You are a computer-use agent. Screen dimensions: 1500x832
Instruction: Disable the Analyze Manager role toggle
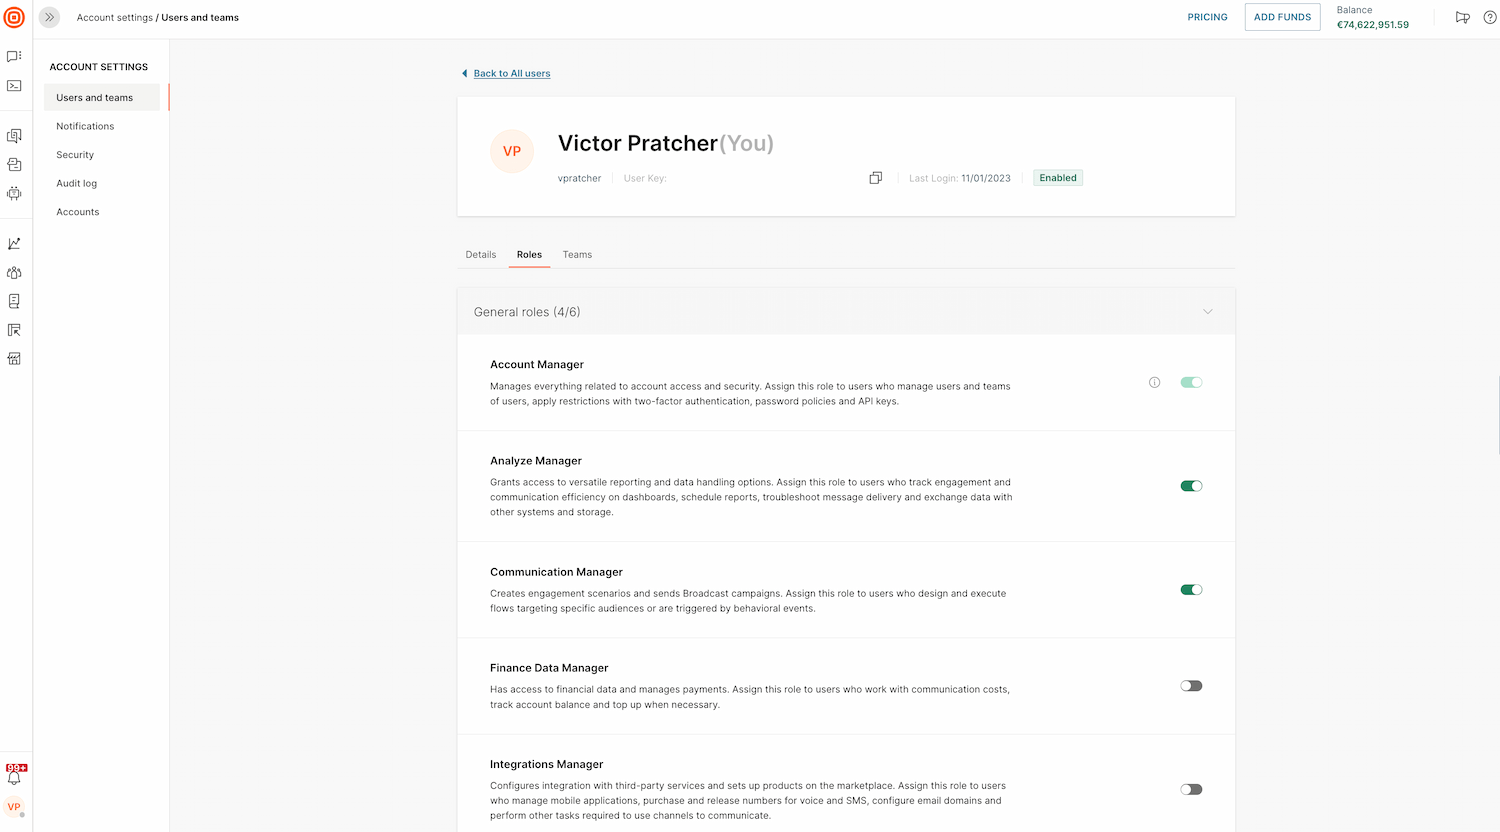coord(1191,486)
